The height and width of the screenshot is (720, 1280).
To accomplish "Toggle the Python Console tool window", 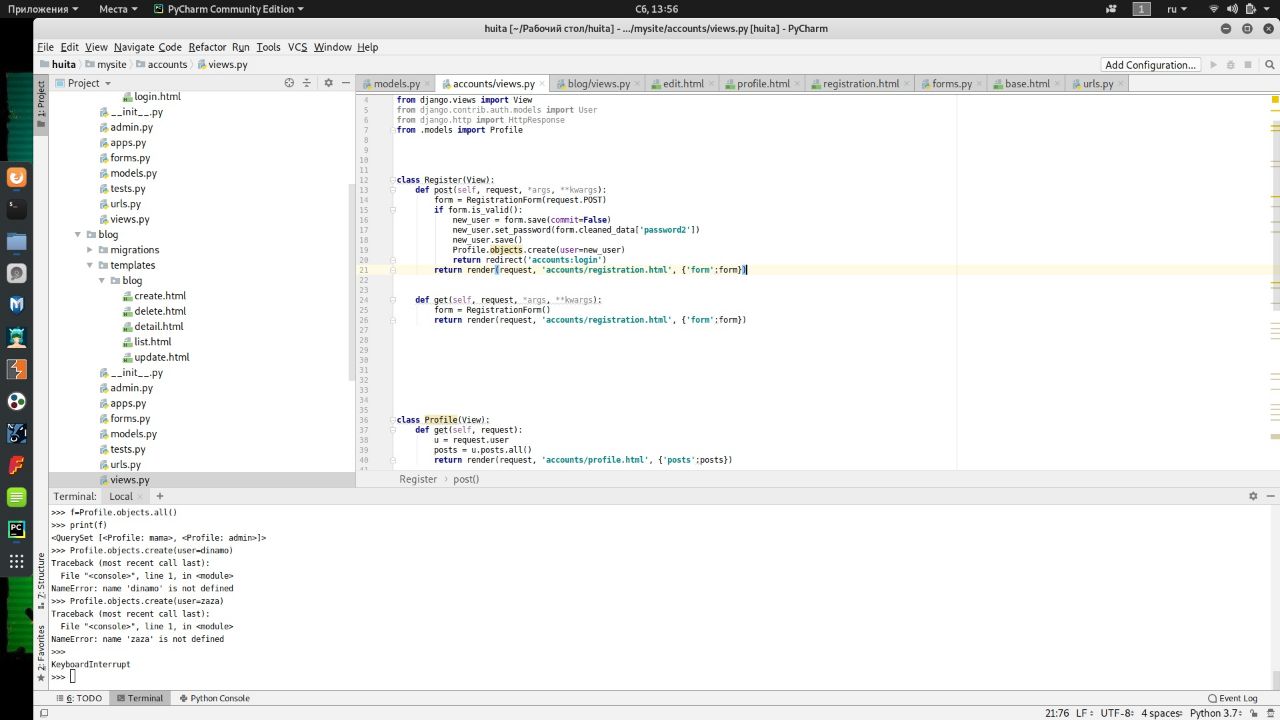I will (214, 698).
